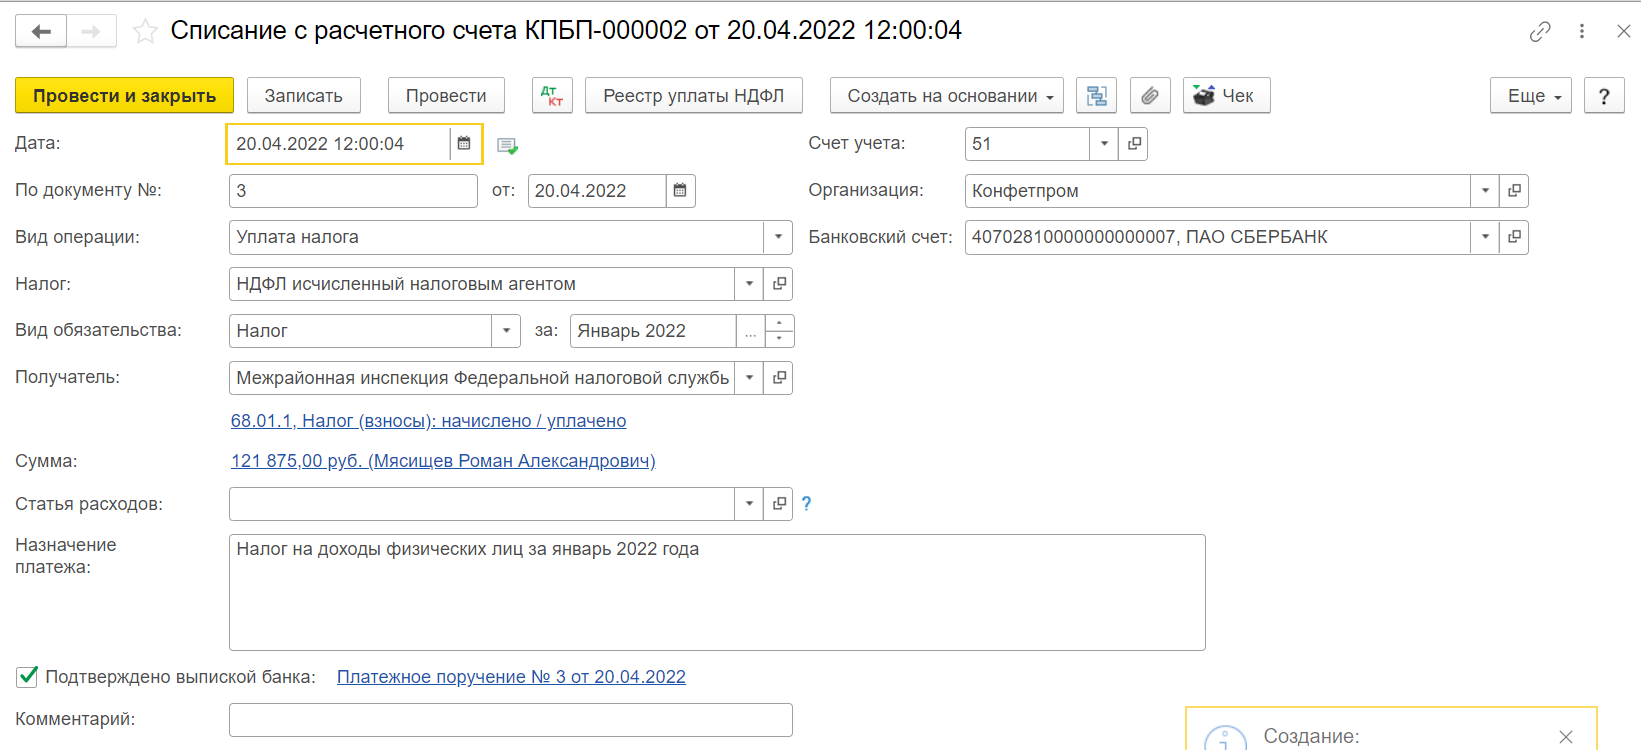
Task: Open Платежное поручение № 3 link
Action: (511, 677)
